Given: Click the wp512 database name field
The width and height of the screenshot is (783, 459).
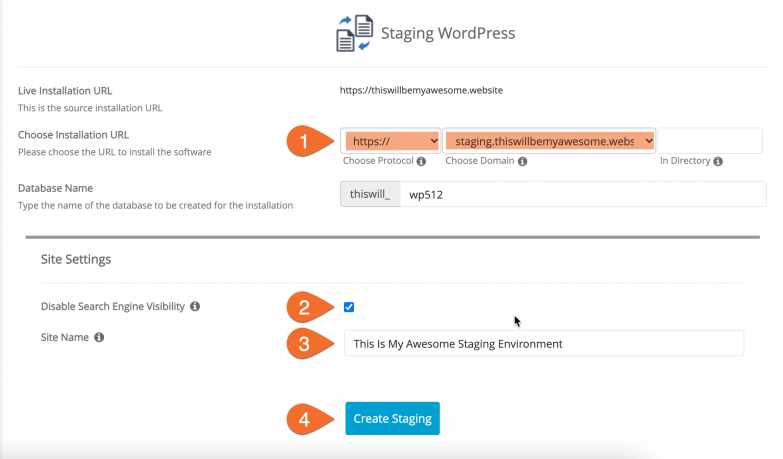Looking at the screenshot, I should (x=582, y=195).
